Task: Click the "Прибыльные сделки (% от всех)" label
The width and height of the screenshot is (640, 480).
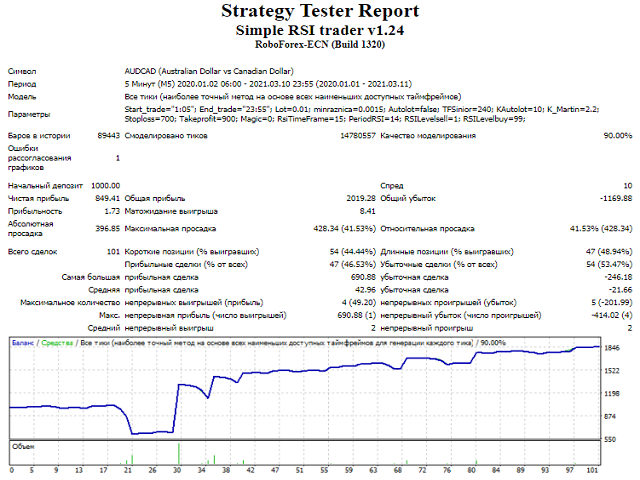Action: coord(186,265)
